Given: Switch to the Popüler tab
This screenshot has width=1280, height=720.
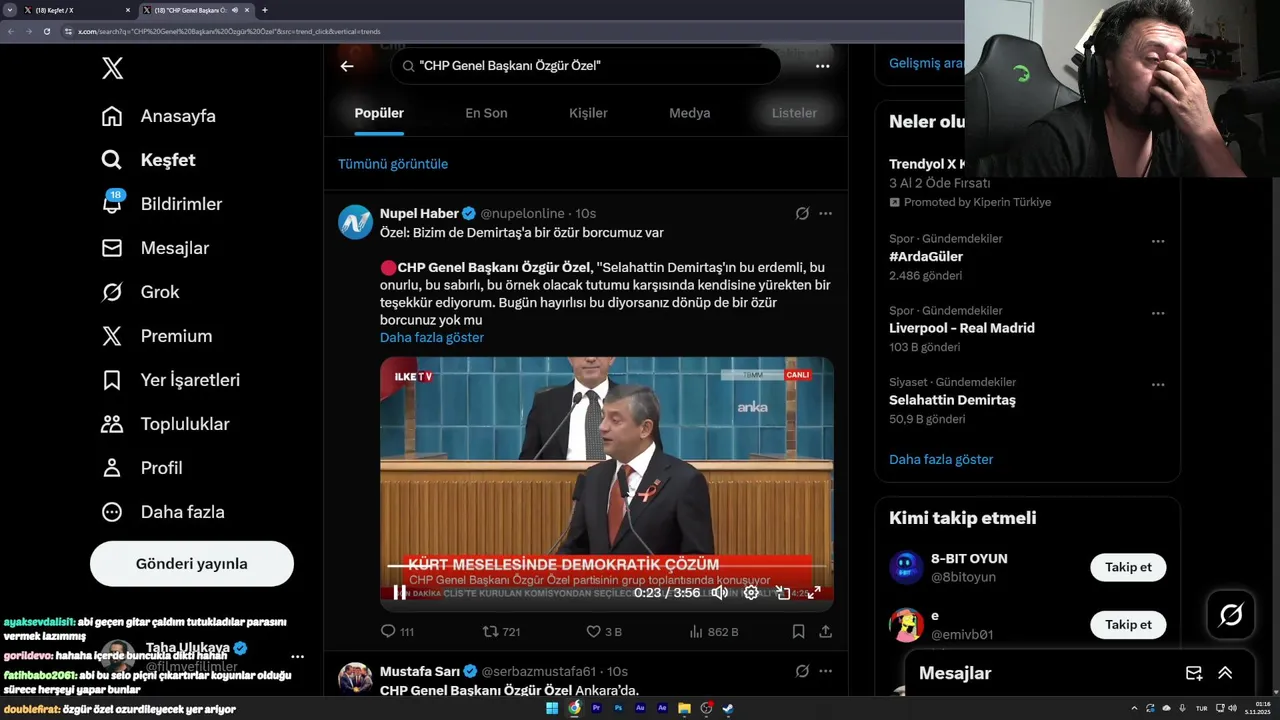Looking at the screenshot, I should click(379, 113).
